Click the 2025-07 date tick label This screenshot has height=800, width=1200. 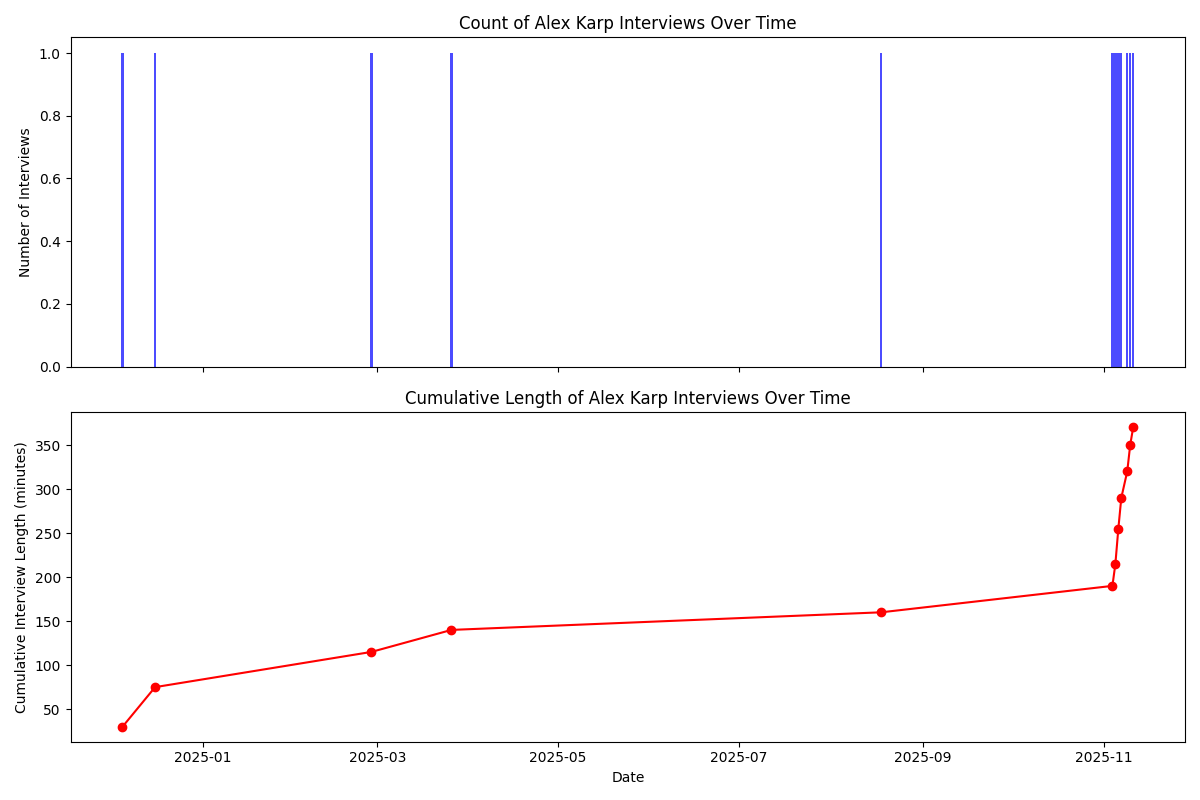739,757
